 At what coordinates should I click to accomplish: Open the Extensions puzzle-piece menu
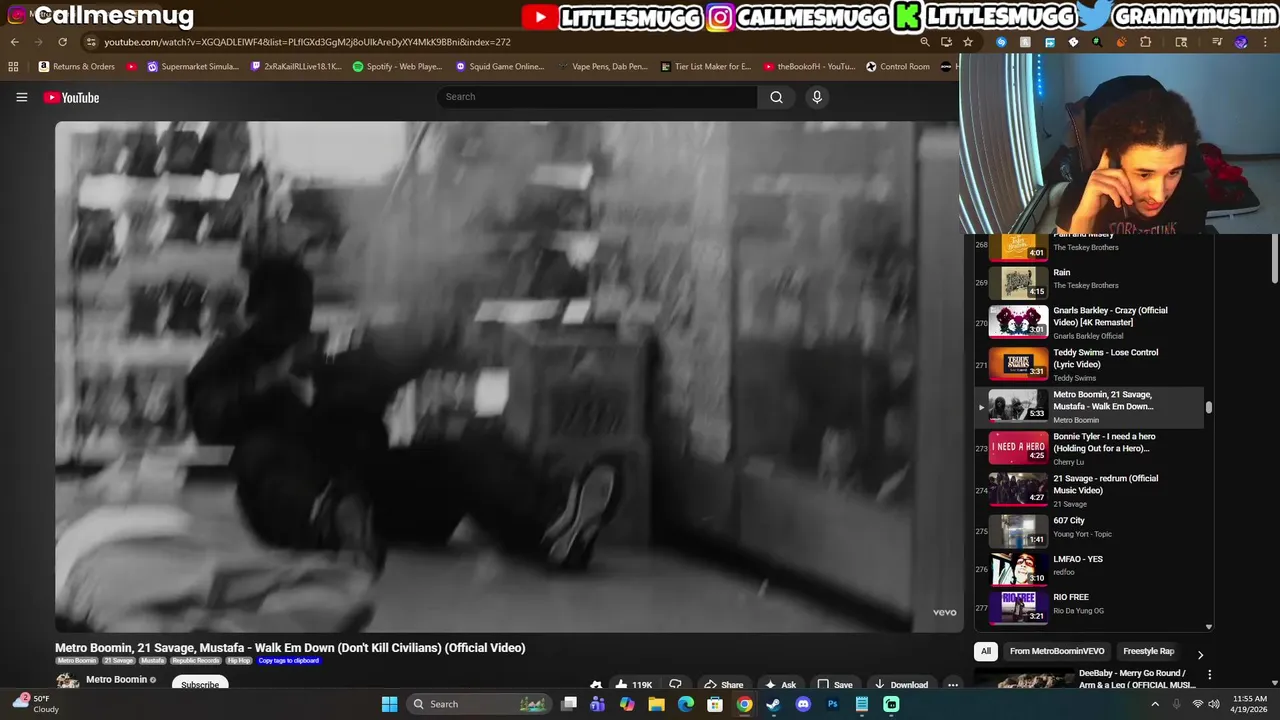1145,42
